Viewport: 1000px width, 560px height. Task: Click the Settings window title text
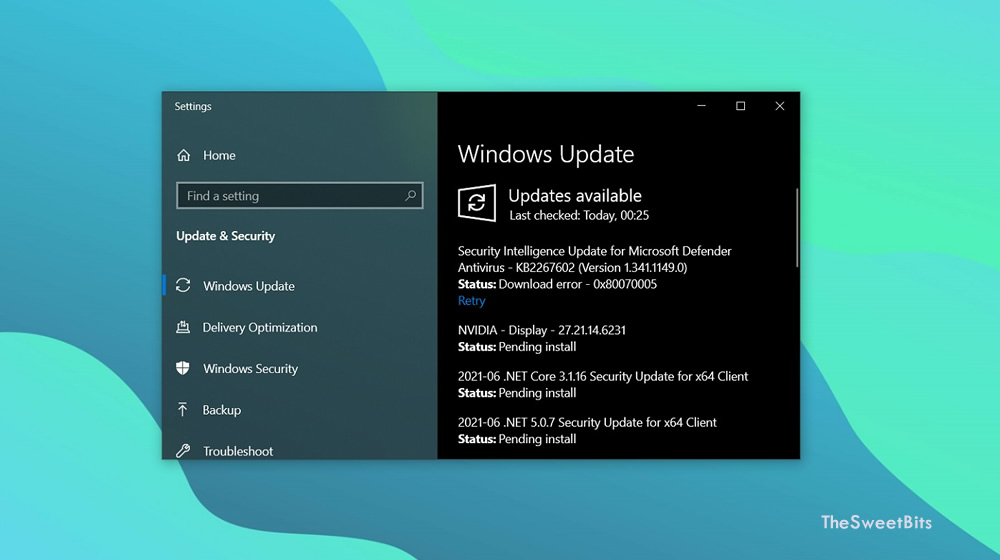pos(193,106)
